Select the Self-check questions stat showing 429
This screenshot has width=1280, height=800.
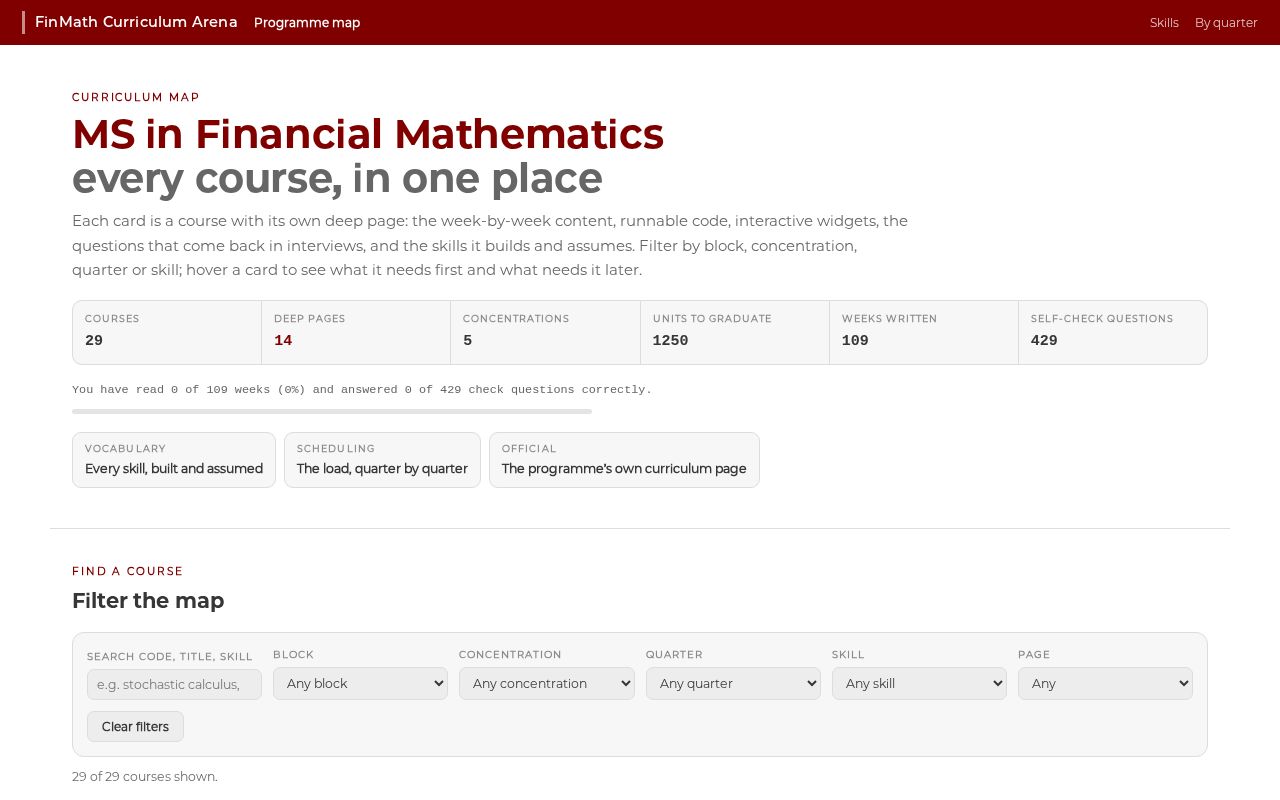click(1113, 332)
